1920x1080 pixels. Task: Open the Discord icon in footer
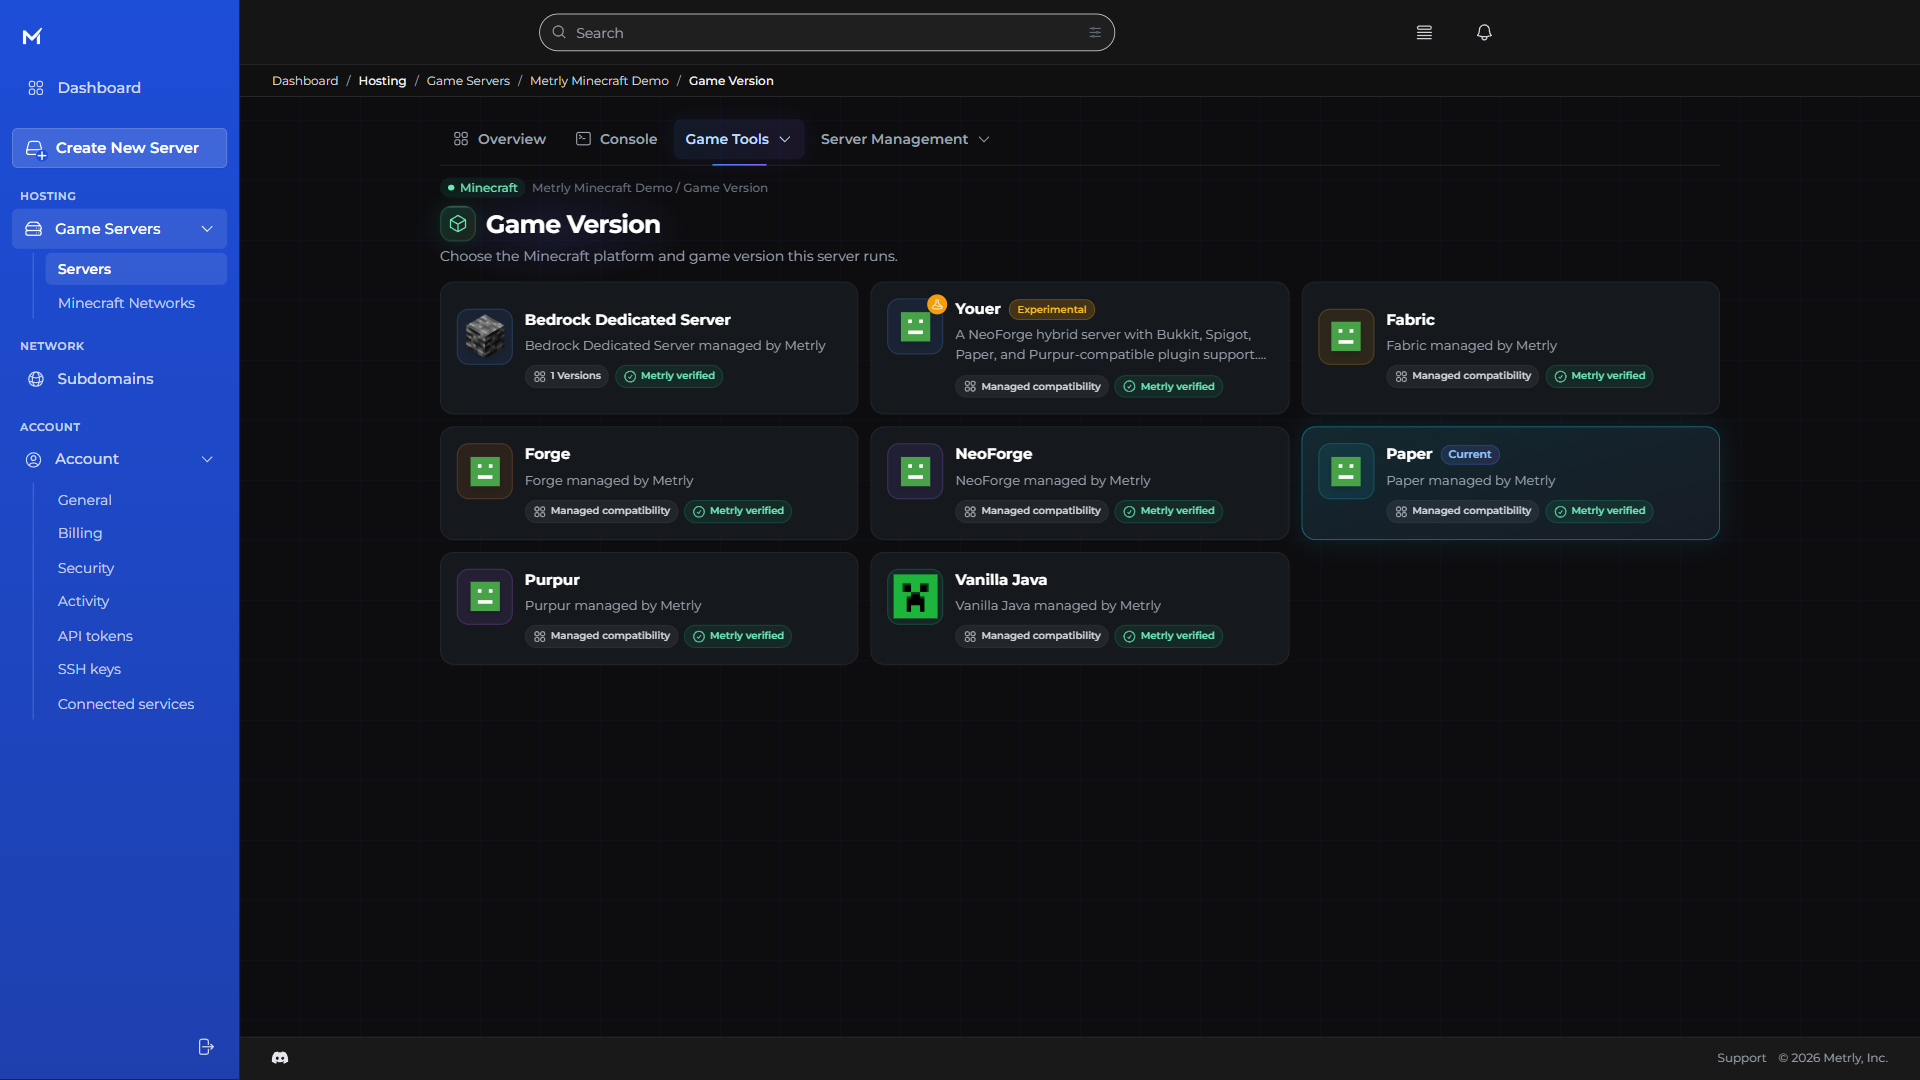(x=280, y=1057)
